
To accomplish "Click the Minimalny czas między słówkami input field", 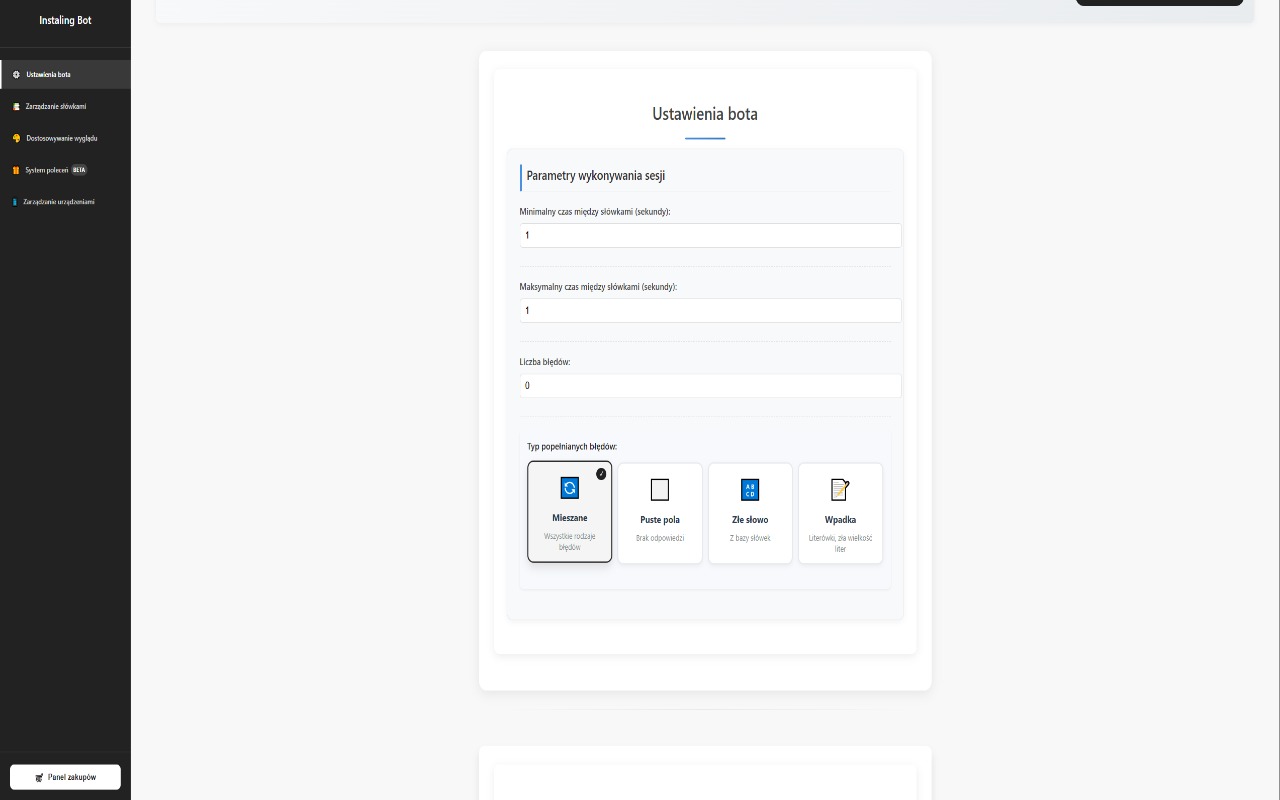I will click(709, 235).
